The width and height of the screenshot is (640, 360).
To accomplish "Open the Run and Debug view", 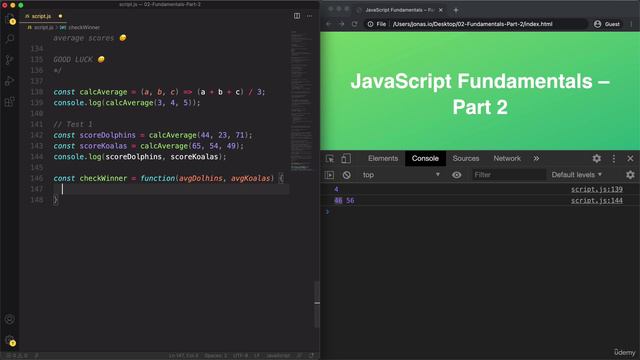I will 10,81.
